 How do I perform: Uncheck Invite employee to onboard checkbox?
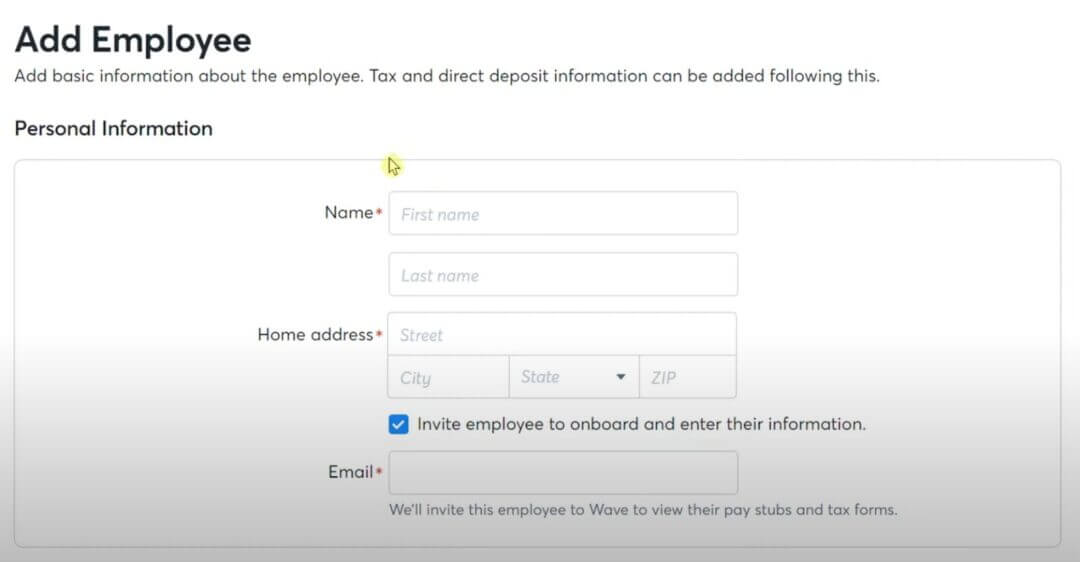pyautogui.click(x=398, y=424)
